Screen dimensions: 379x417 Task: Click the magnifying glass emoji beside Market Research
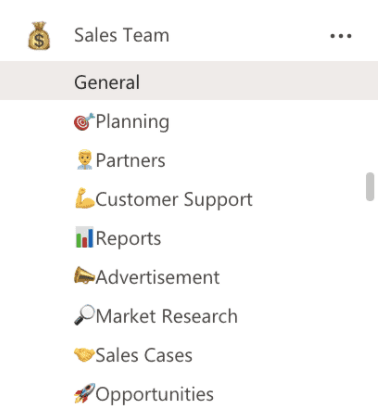coord(84,315)
